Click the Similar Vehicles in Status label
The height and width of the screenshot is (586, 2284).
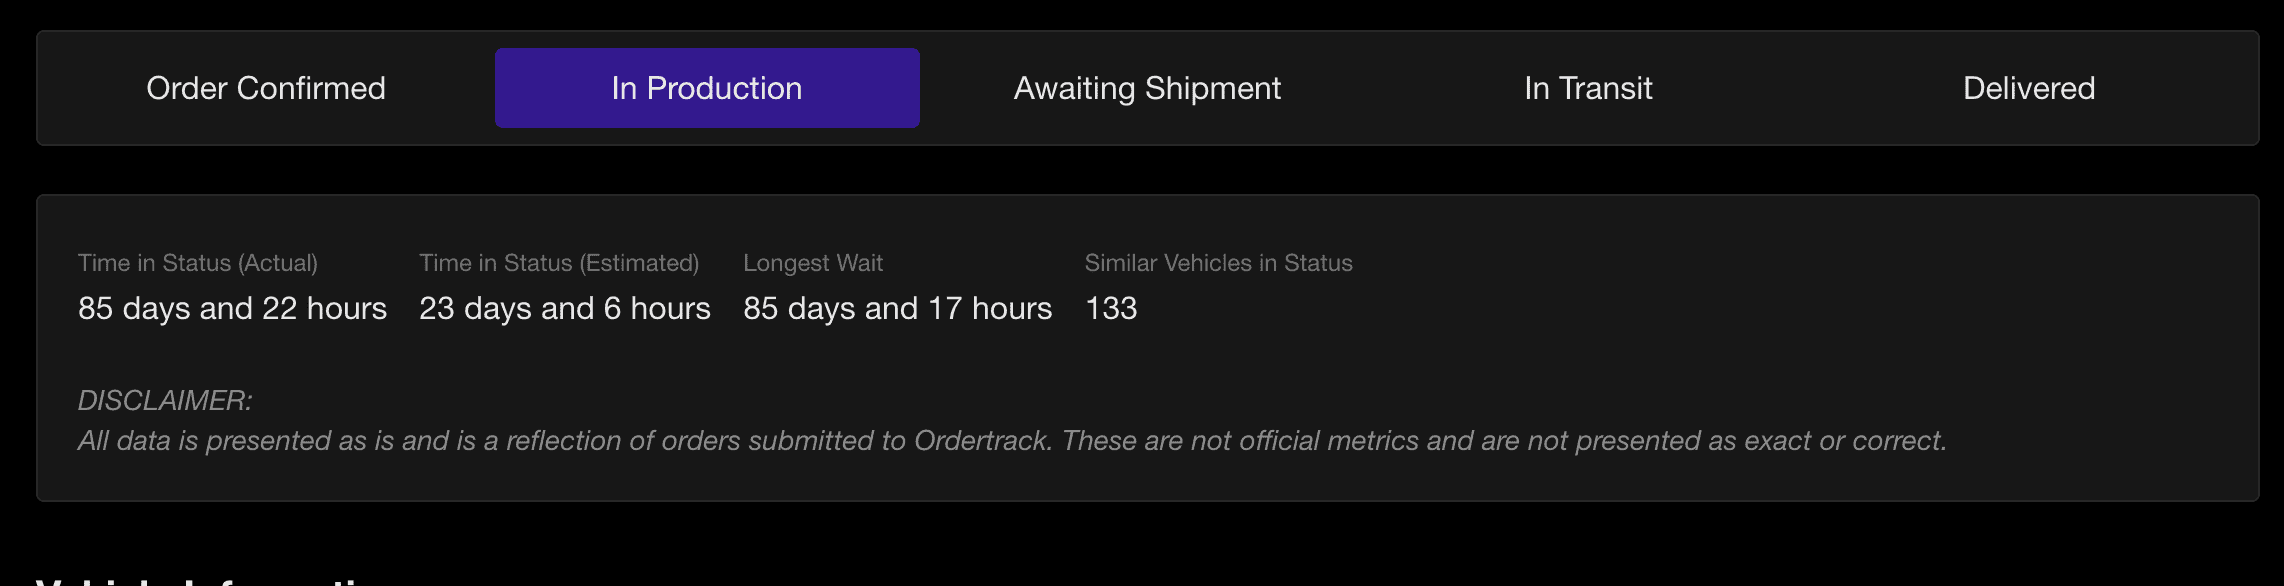point(1218,263)
